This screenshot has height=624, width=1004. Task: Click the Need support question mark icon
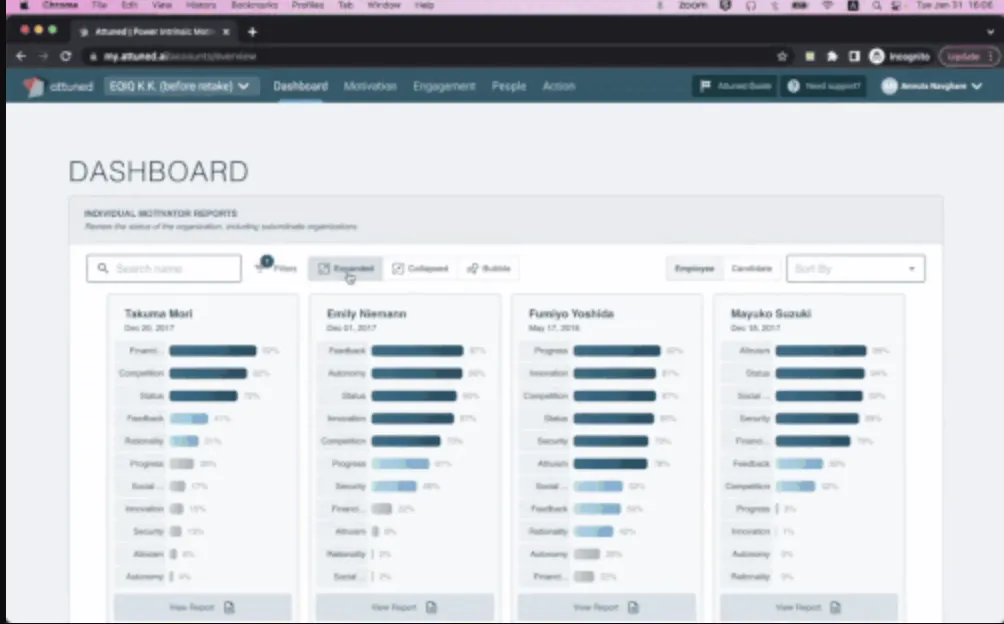click(x=794, y=86)
